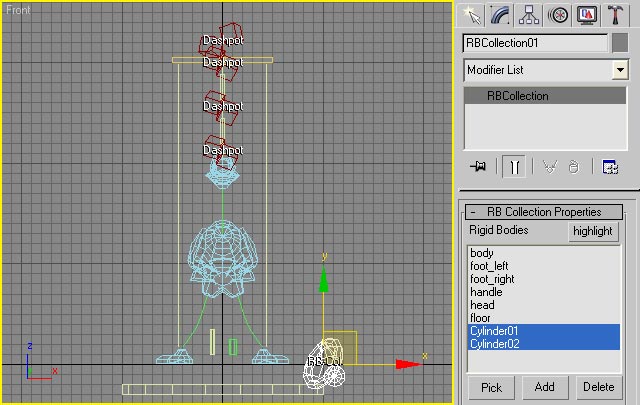This screenshot has width=640, height=405.
Task: Click the Pin Stack icon
Action: 478,167
